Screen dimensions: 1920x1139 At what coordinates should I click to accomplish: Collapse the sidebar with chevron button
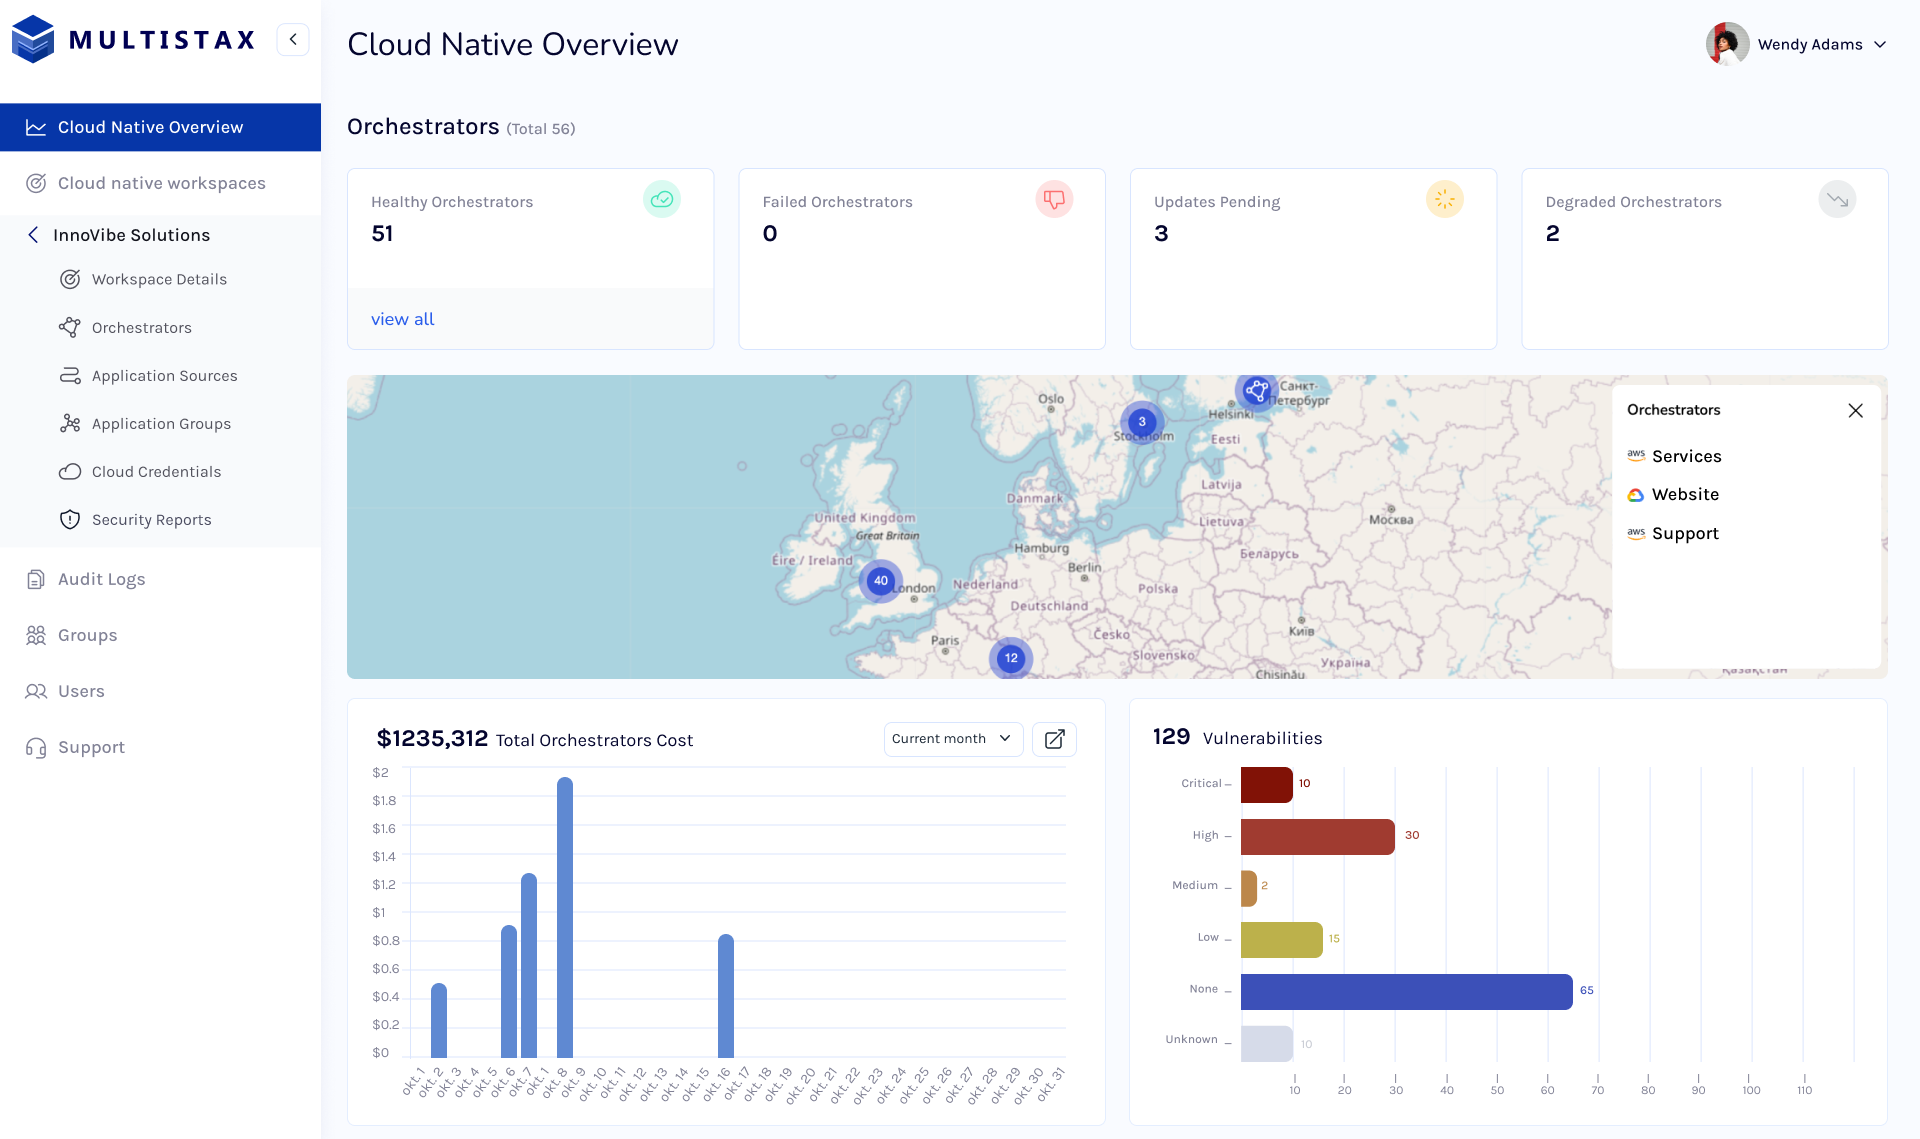(293, 40)
